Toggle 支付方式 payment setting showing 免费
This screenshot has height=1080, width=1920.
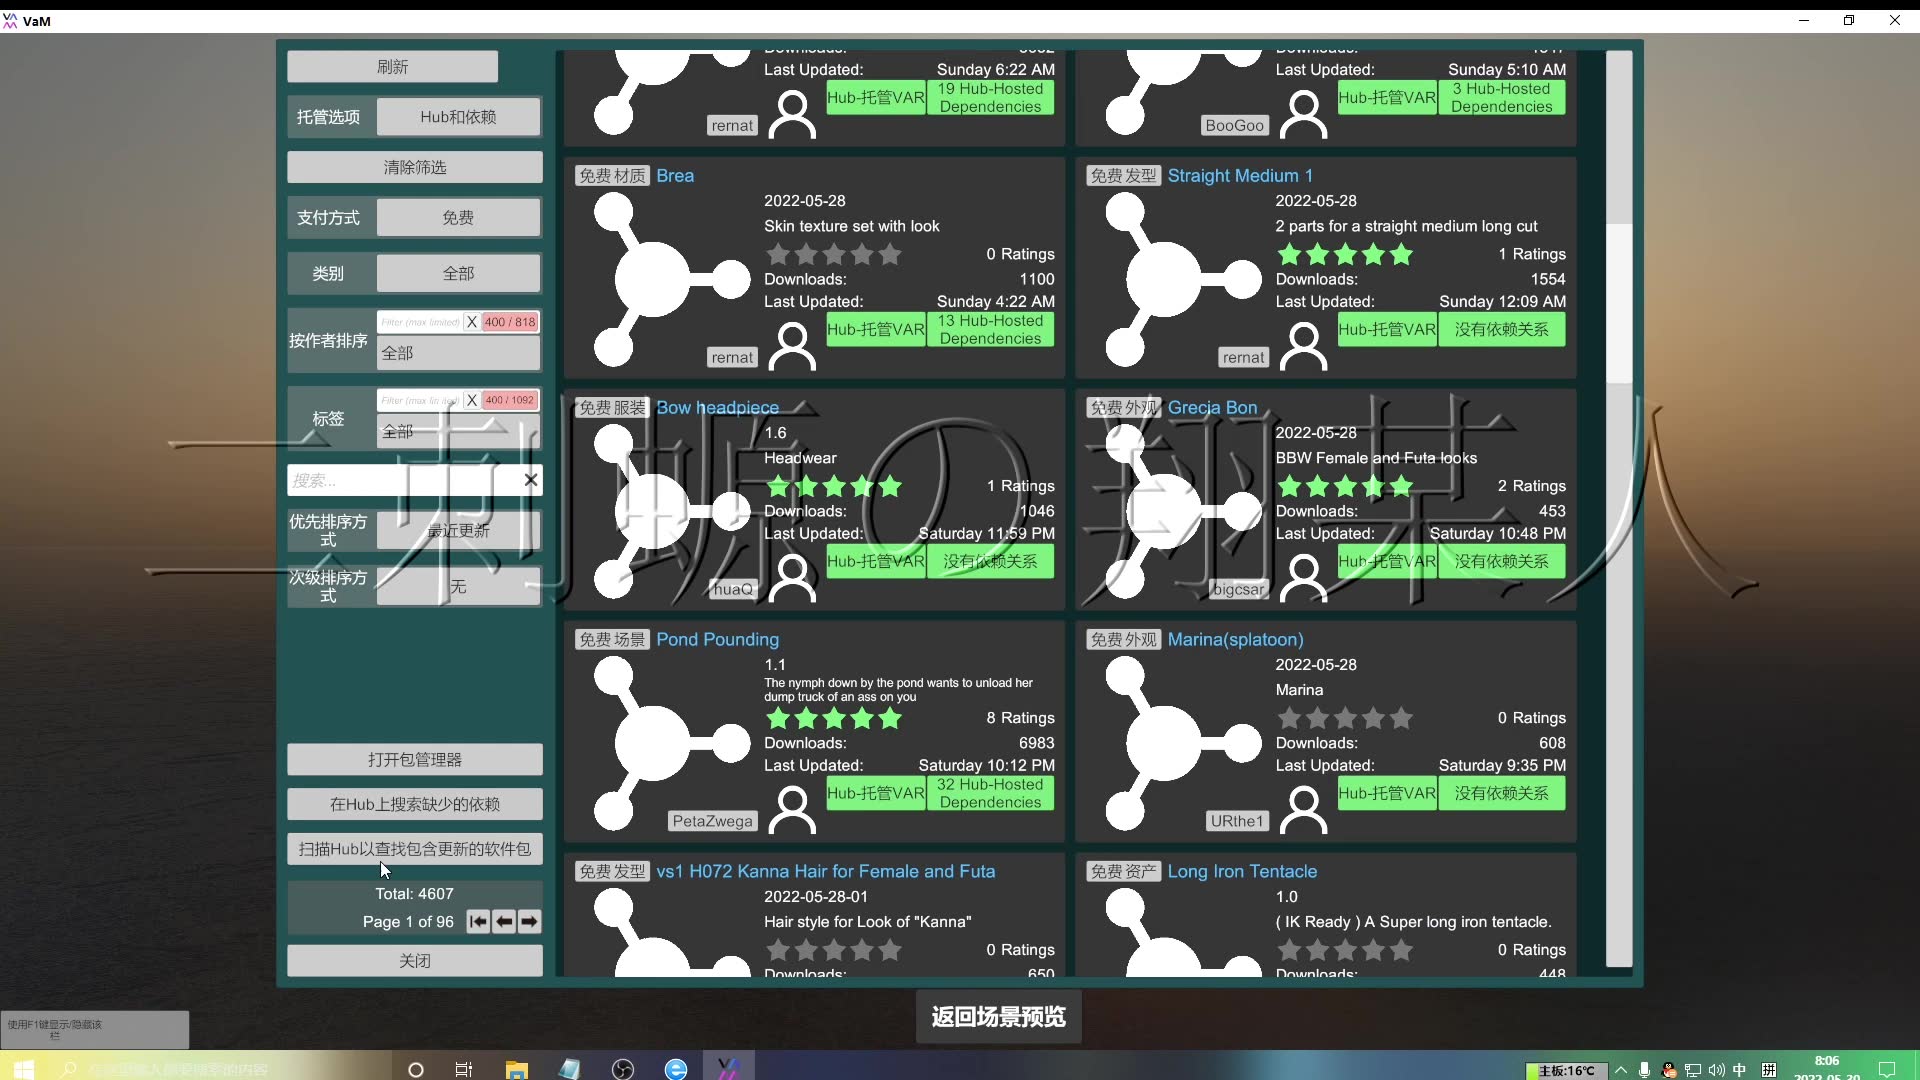457,217
